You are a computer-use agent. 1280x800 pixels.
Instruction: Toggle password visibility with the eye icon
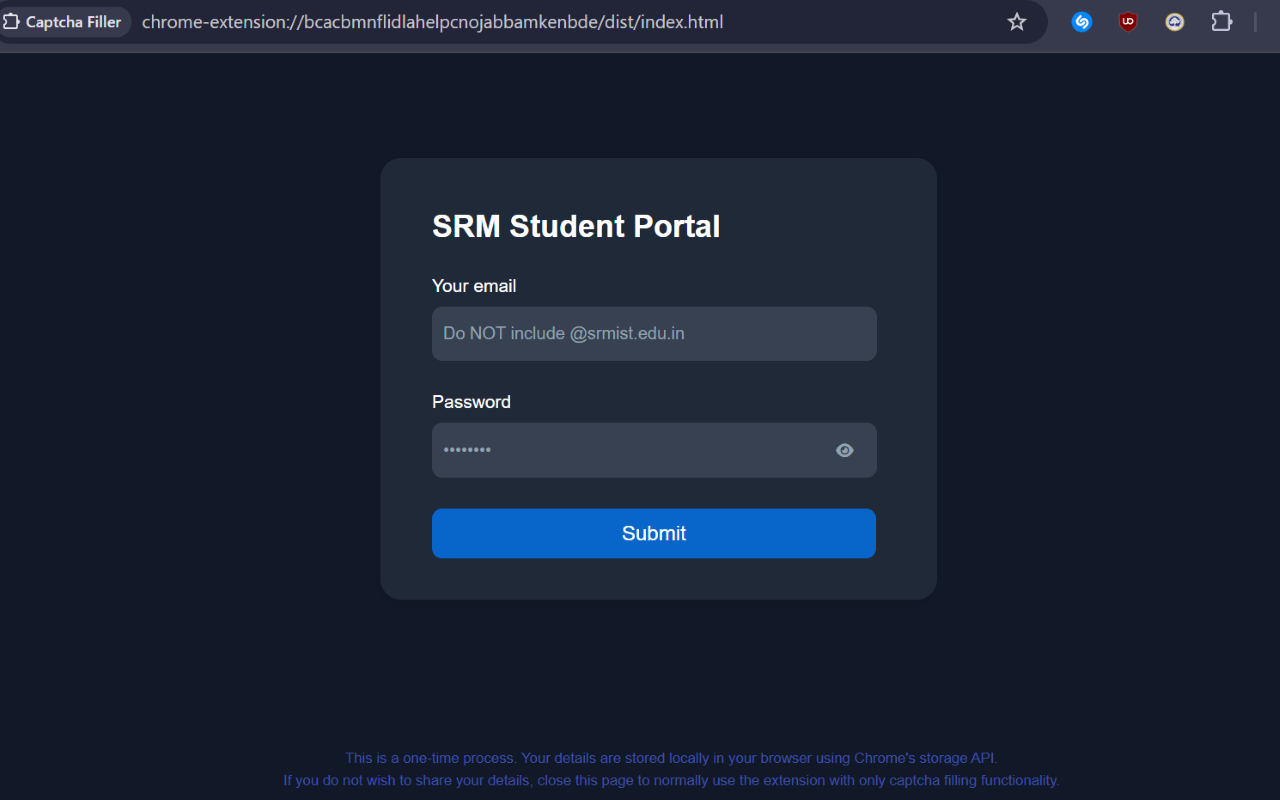845,451
